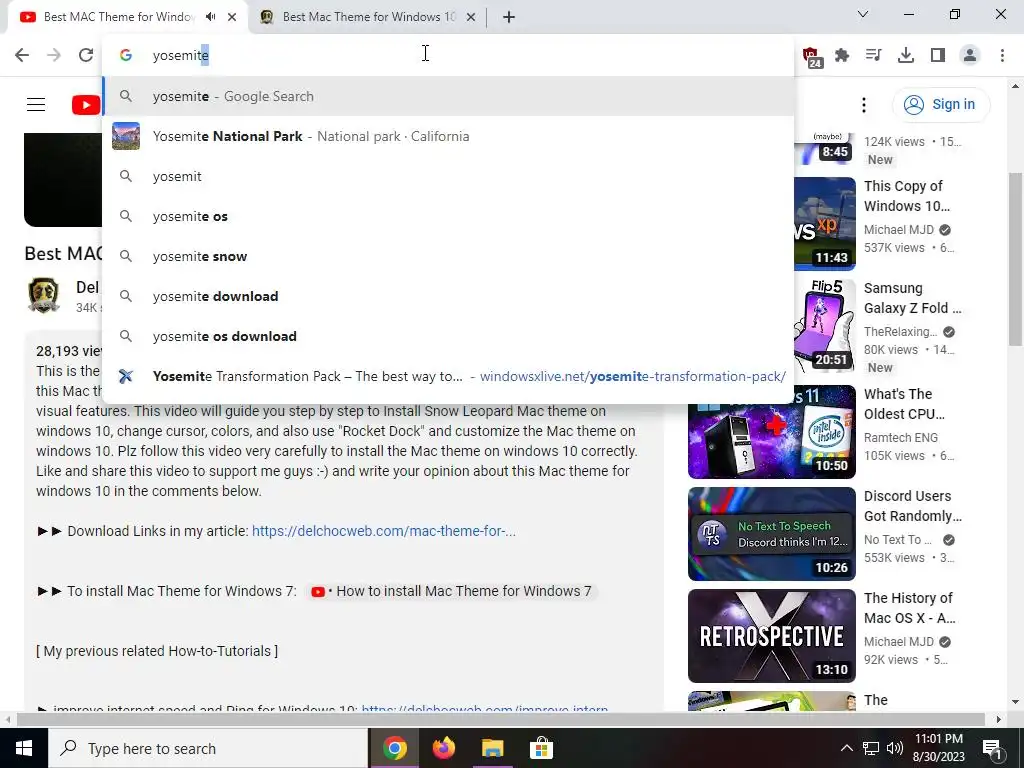Open YouTube settings three-dot menu
1024x768 pixels.
(x=863, y=104)
